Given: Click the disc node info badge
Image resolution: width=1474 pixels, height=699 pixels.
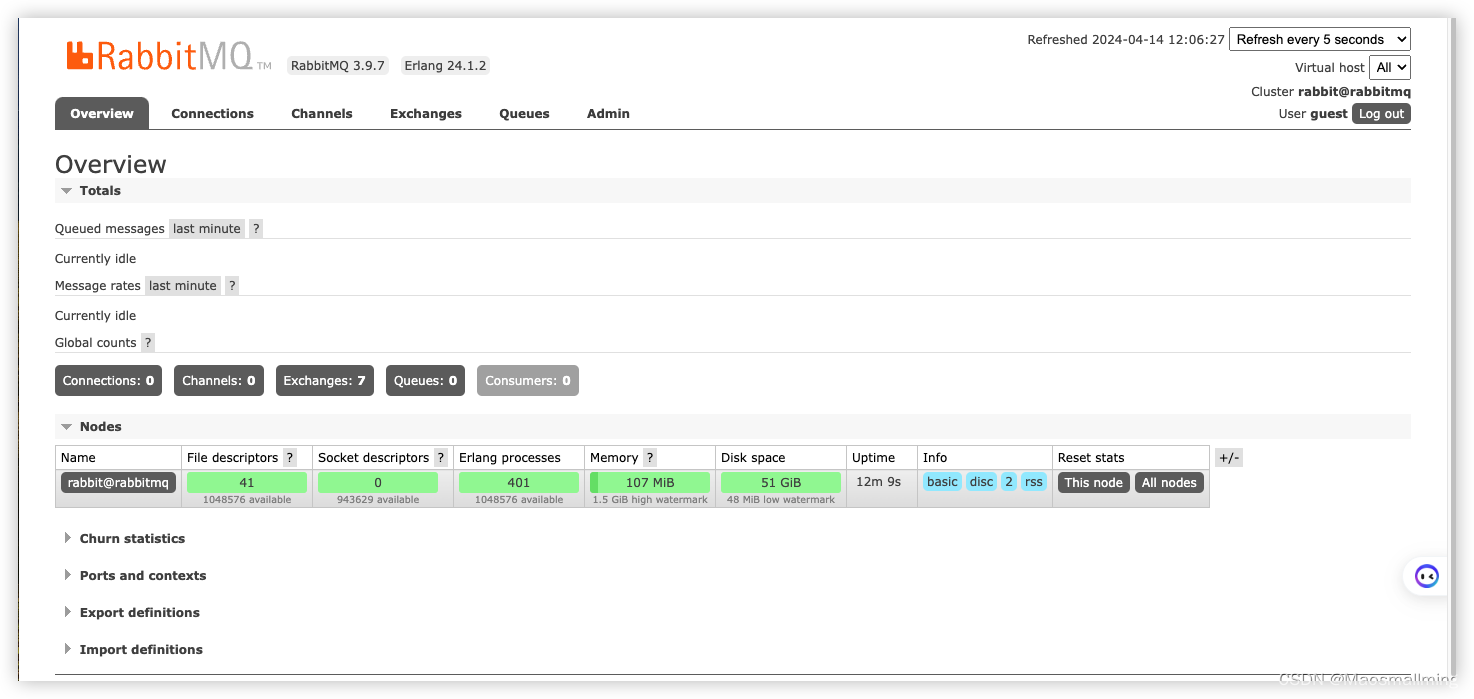Looking at the screenshot, I should tap(981, 481).
